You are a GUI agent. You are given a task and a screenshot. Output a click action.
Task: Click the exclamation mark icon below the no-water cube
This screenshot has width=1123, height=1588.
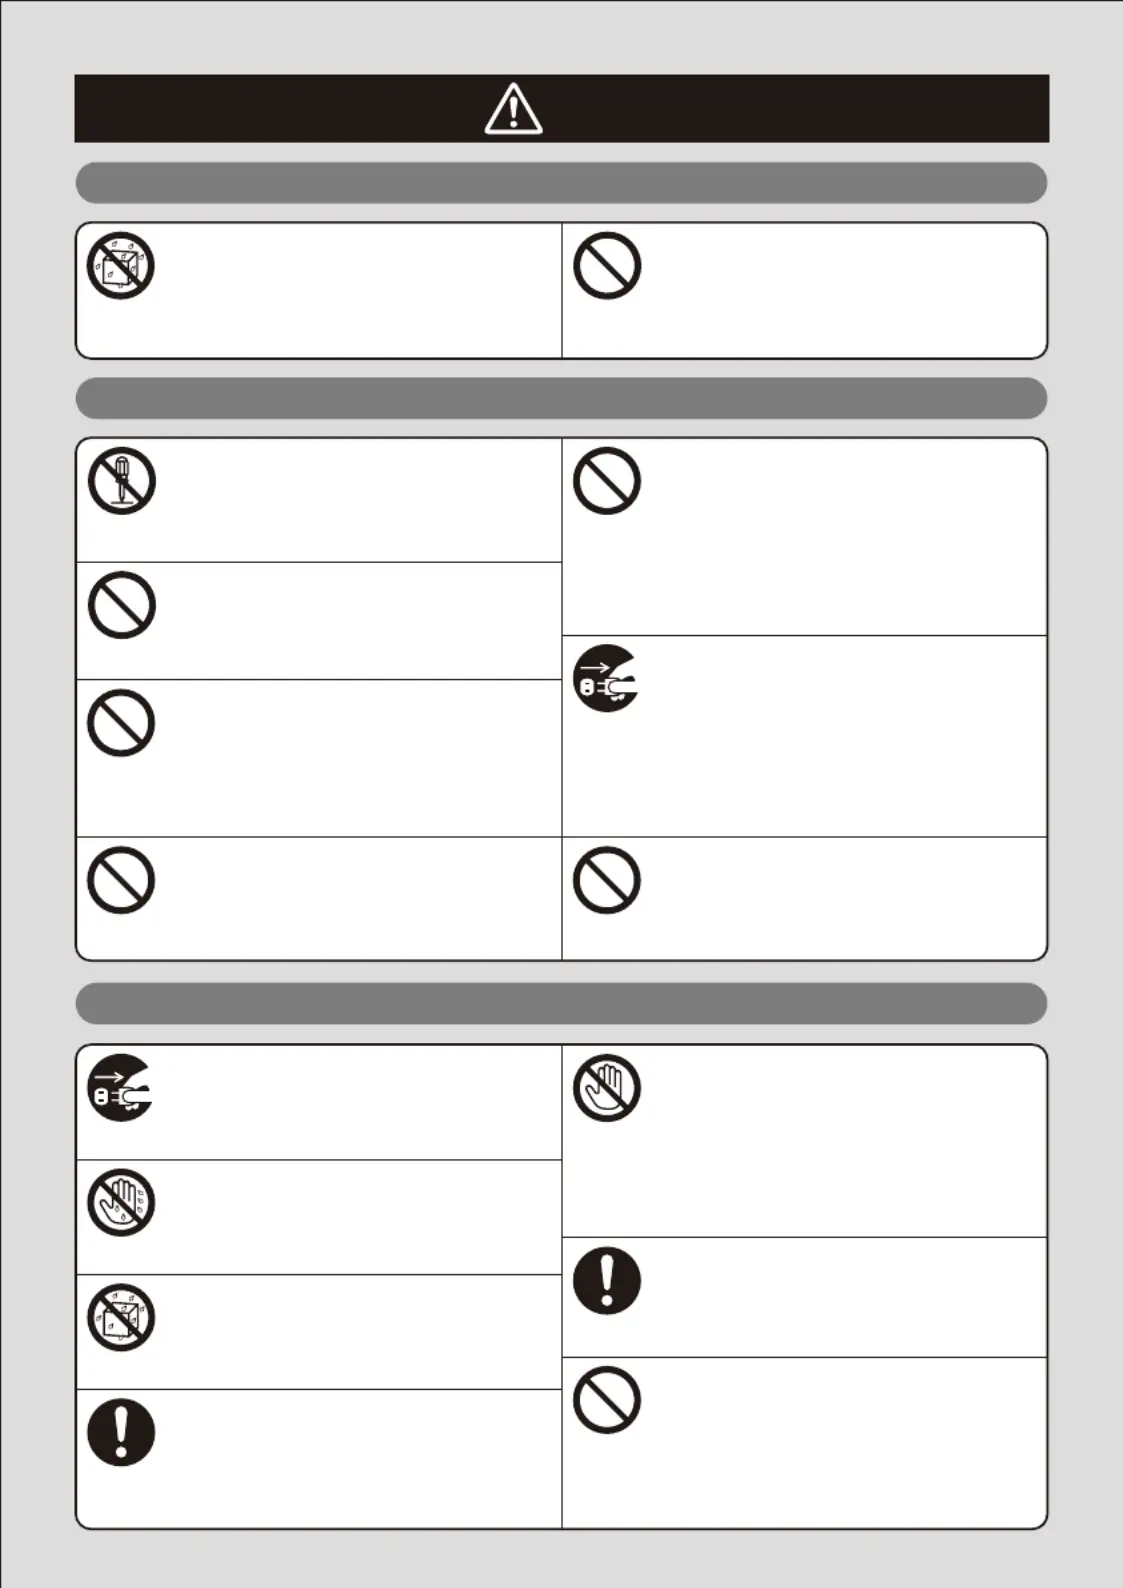coord(121,1433)
